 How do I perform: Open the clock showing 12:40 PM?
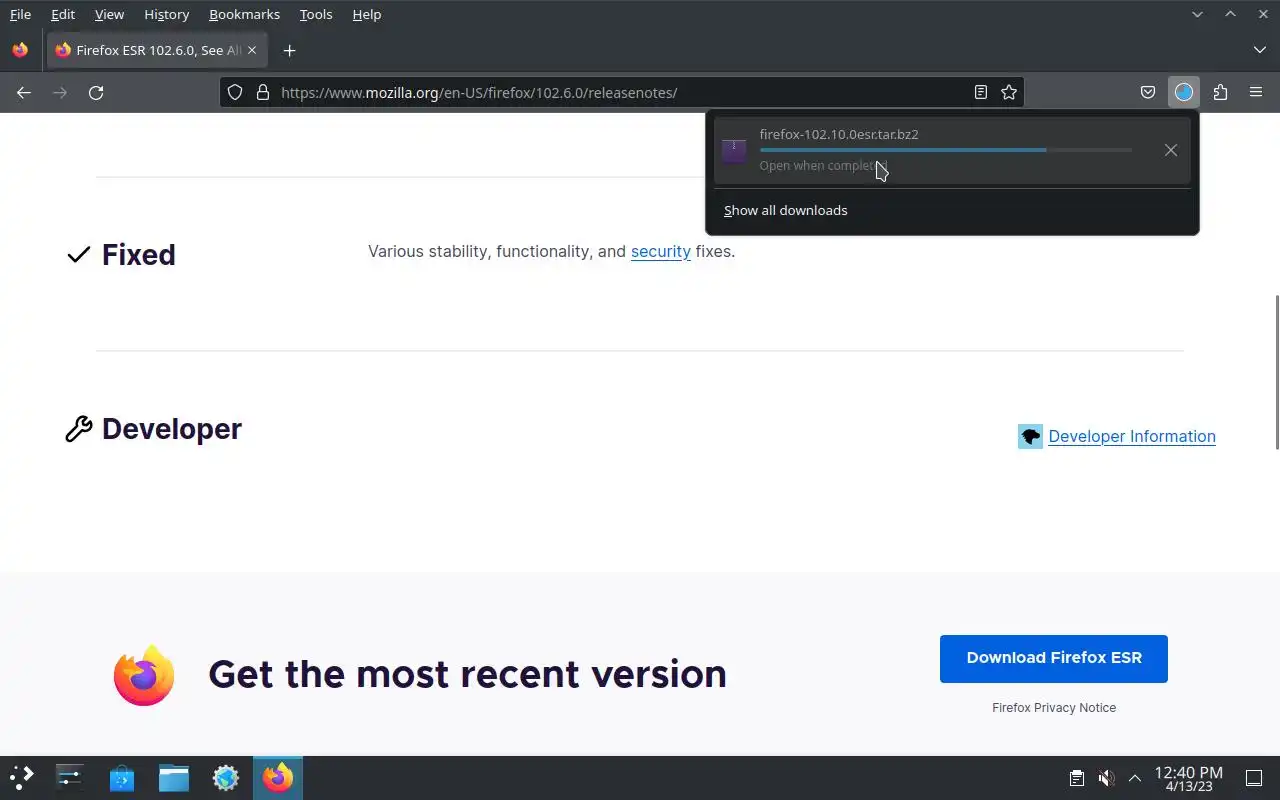[1188, 778]
